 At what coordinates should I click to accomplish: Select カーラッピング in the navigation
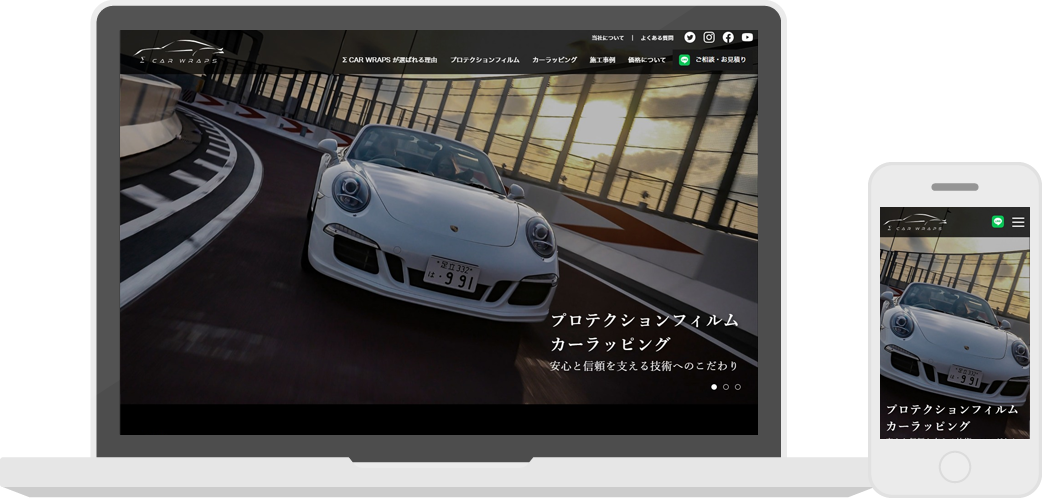tap(554, 60)
